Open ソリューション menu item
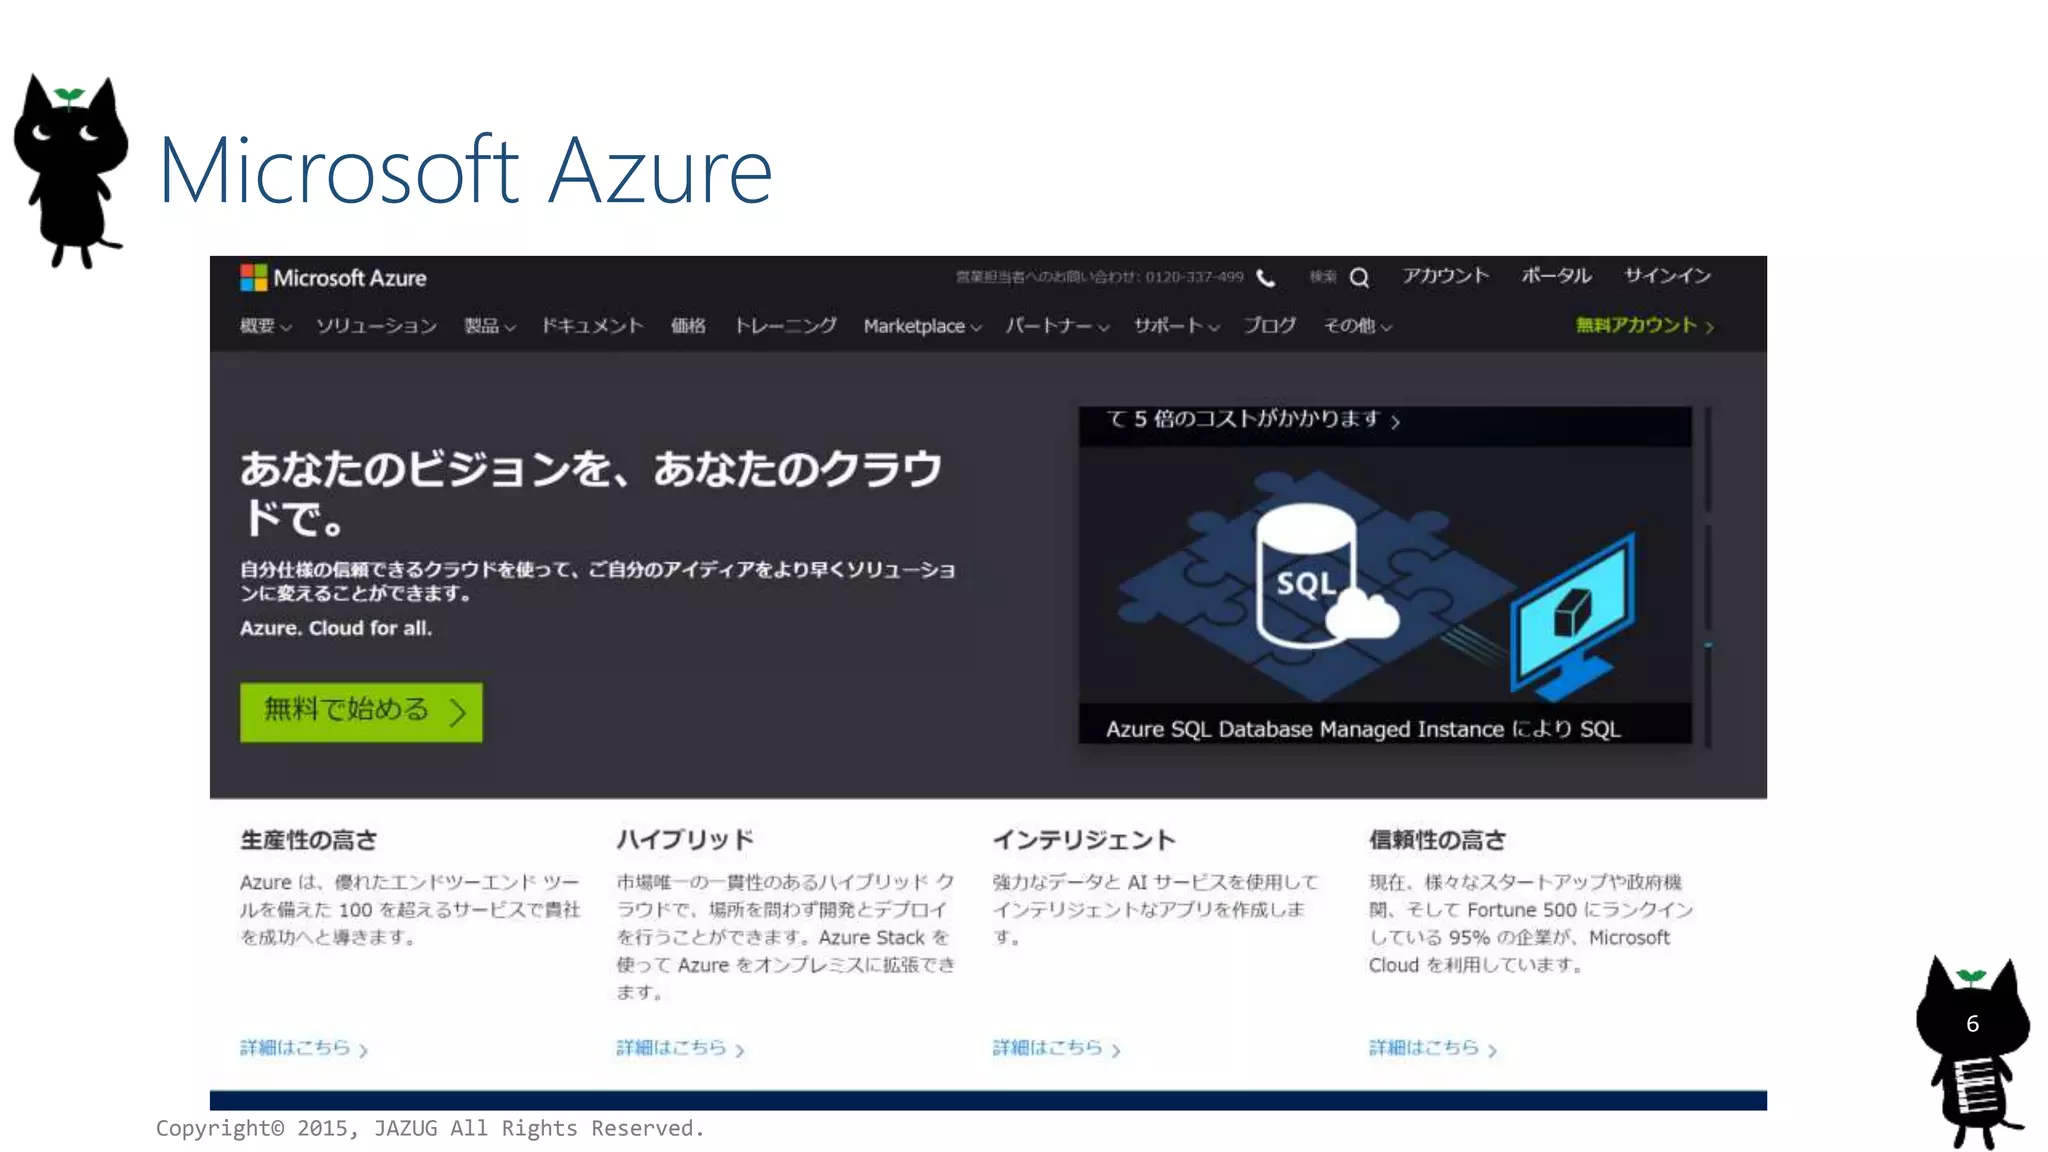The width and height of the screenshot is (2048, 1152). click(376, 326)
